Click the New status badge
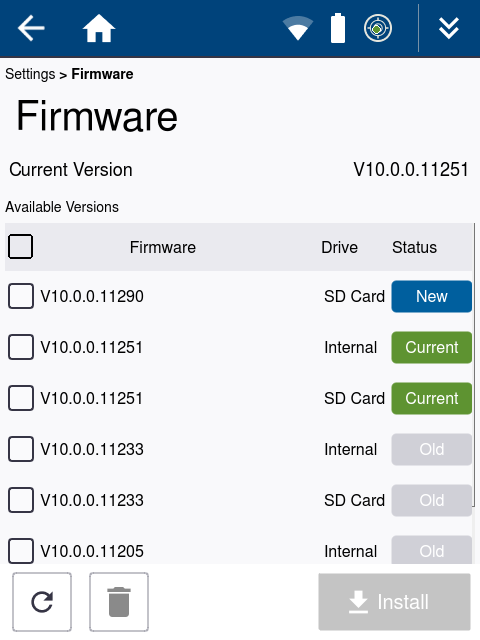 point(431,296)
